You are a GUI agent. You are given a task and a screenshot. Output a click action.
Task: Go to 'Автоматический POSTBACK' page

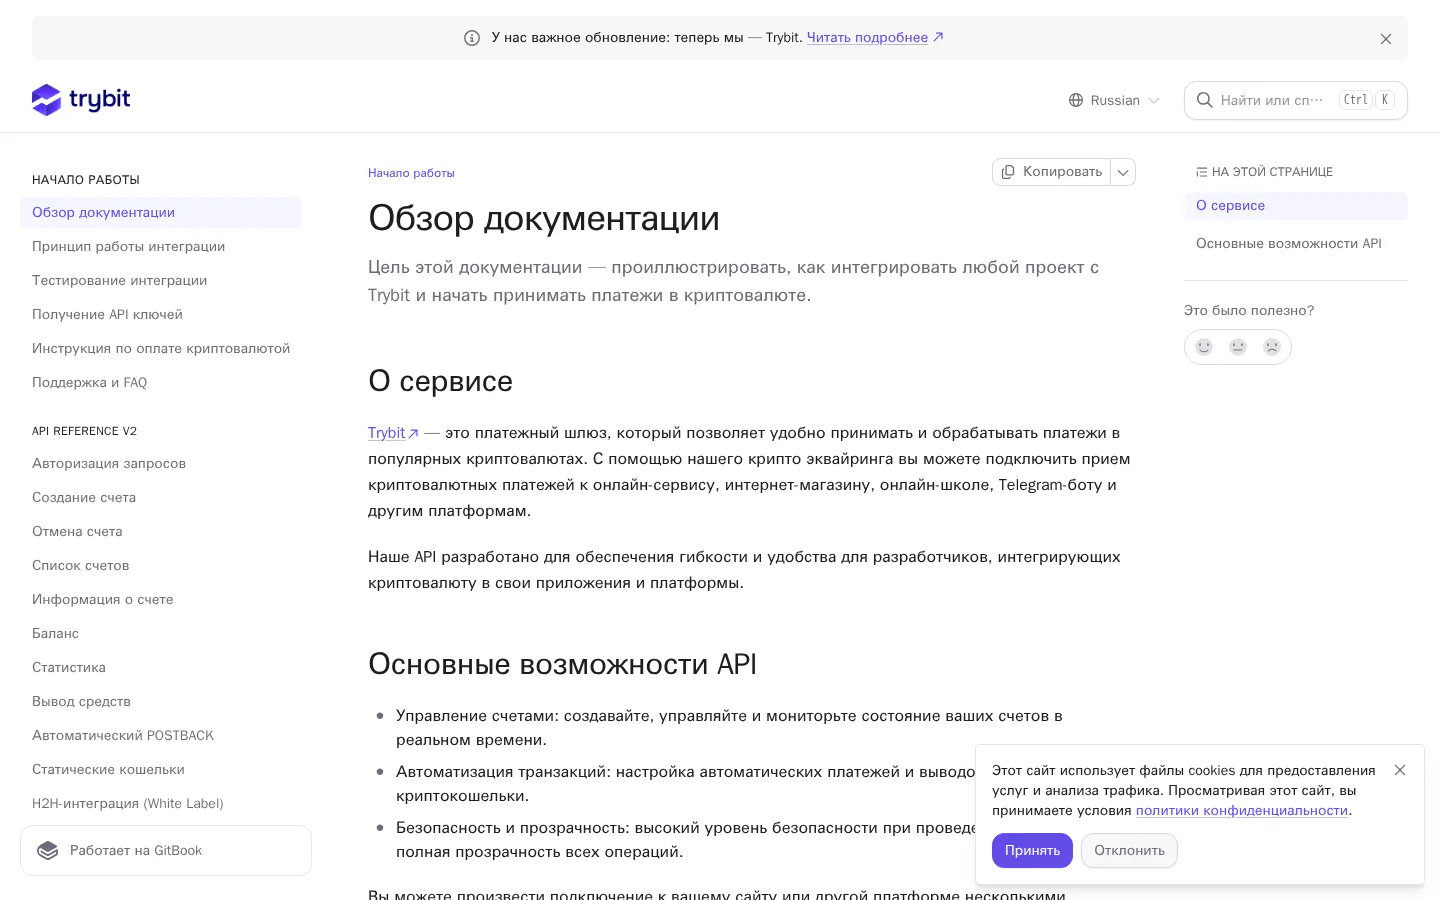[161, 735]
